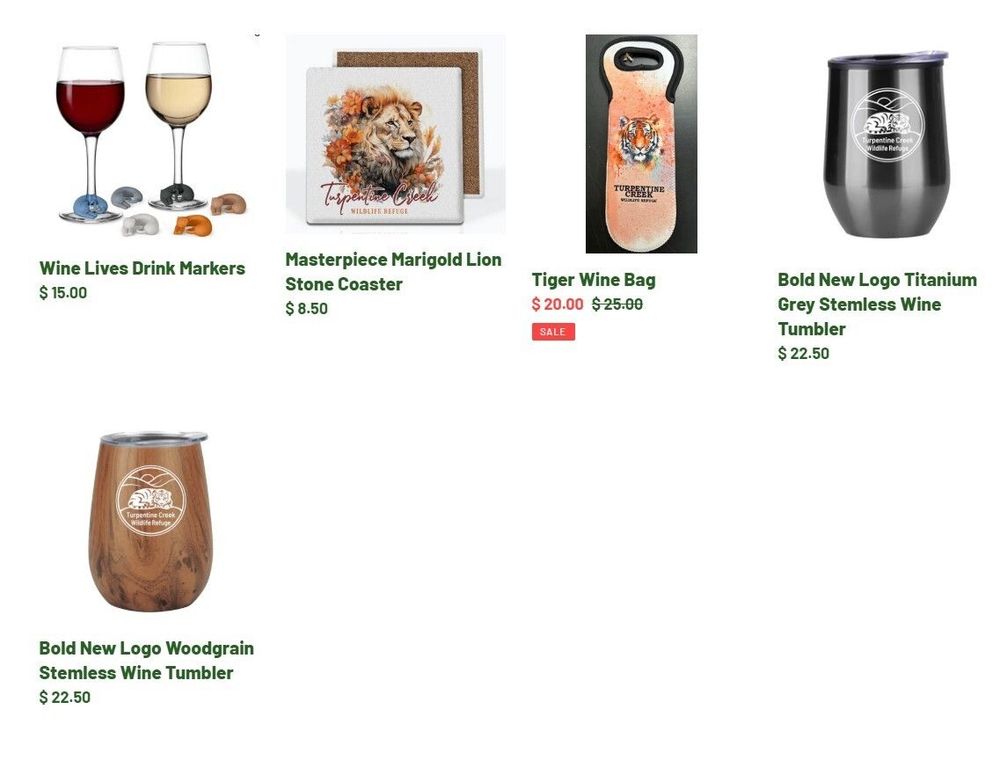The height and width of the screenshot is (762, 1000).
Task: Click the Tiger Wine Bag title
Action: [593, 280]
